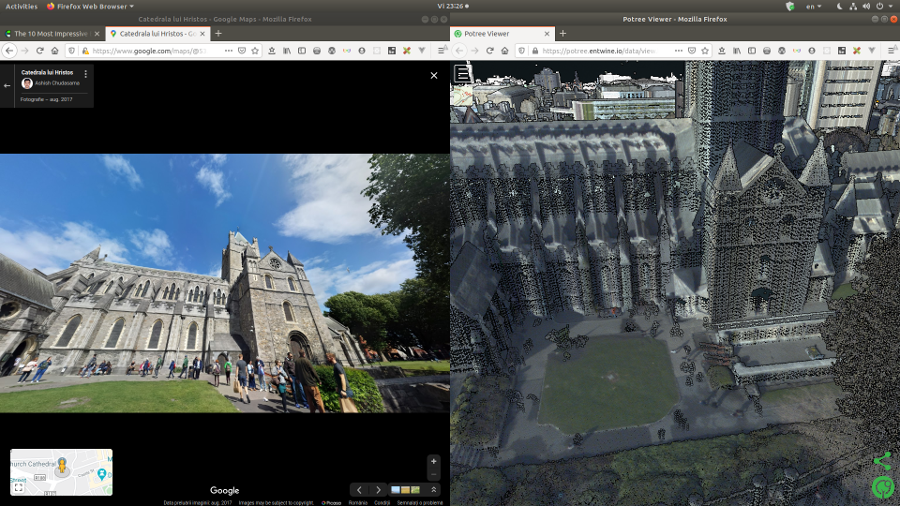
Task: Open the Library icon in the Google Maps window toolbar
Action: point(286,50)
